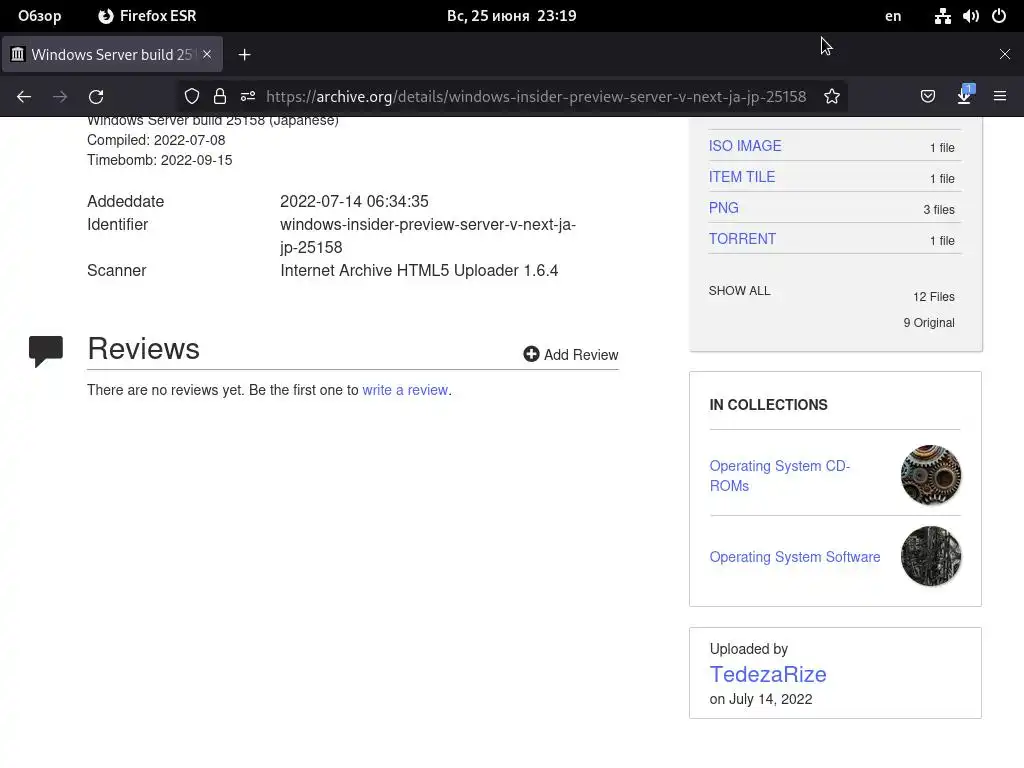Open the tracking protection shield icon

click(x=191, y=97)
